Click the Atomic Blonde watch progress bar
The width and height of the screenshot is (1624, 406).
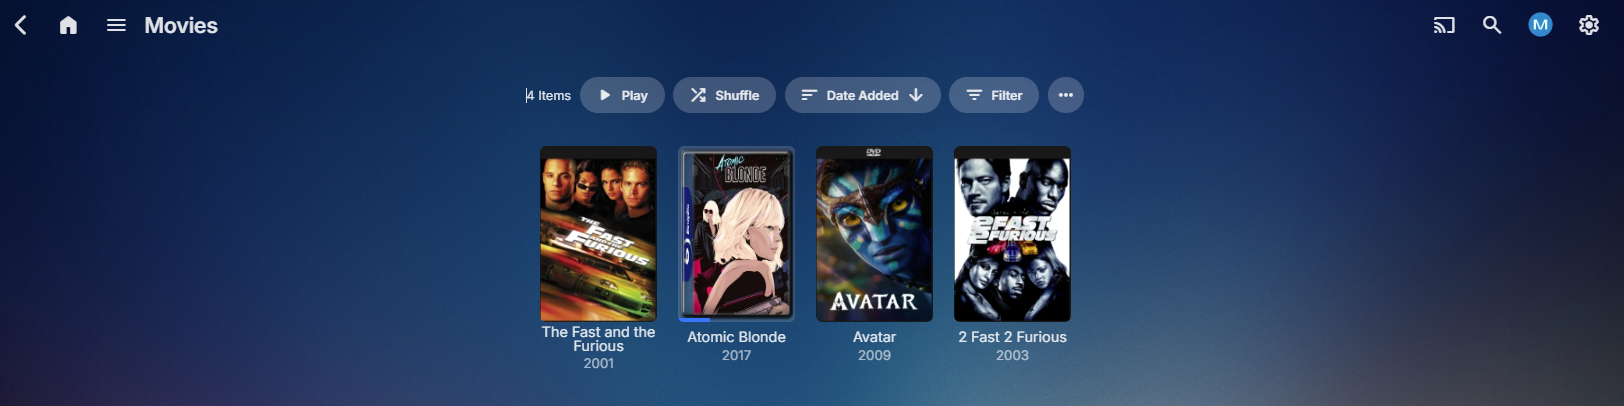pyautogui.click(x=737, y=320)
